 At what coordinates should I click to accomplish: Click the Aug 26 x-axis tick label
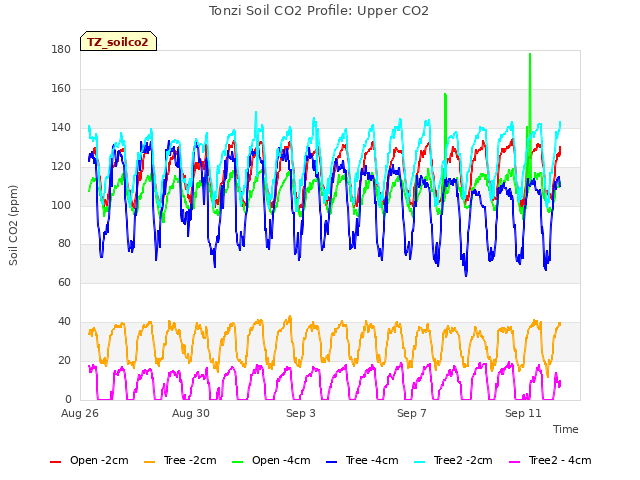click(x=80, y=413)
